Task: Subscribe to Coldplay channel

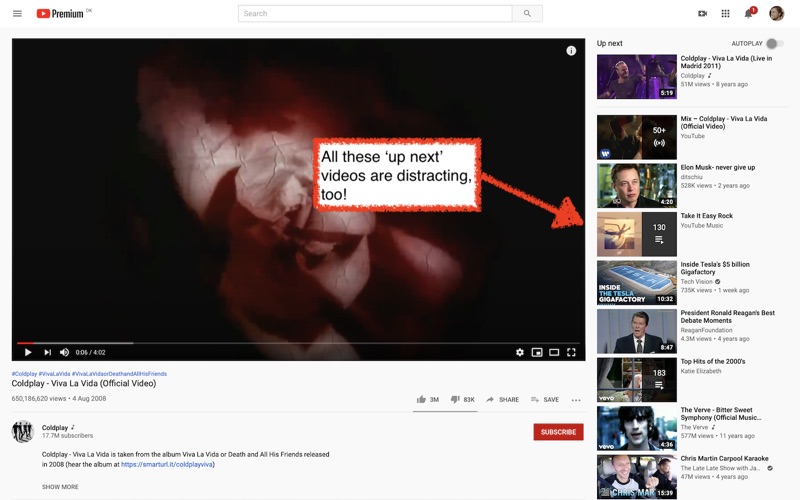Action: click(558, 432)
